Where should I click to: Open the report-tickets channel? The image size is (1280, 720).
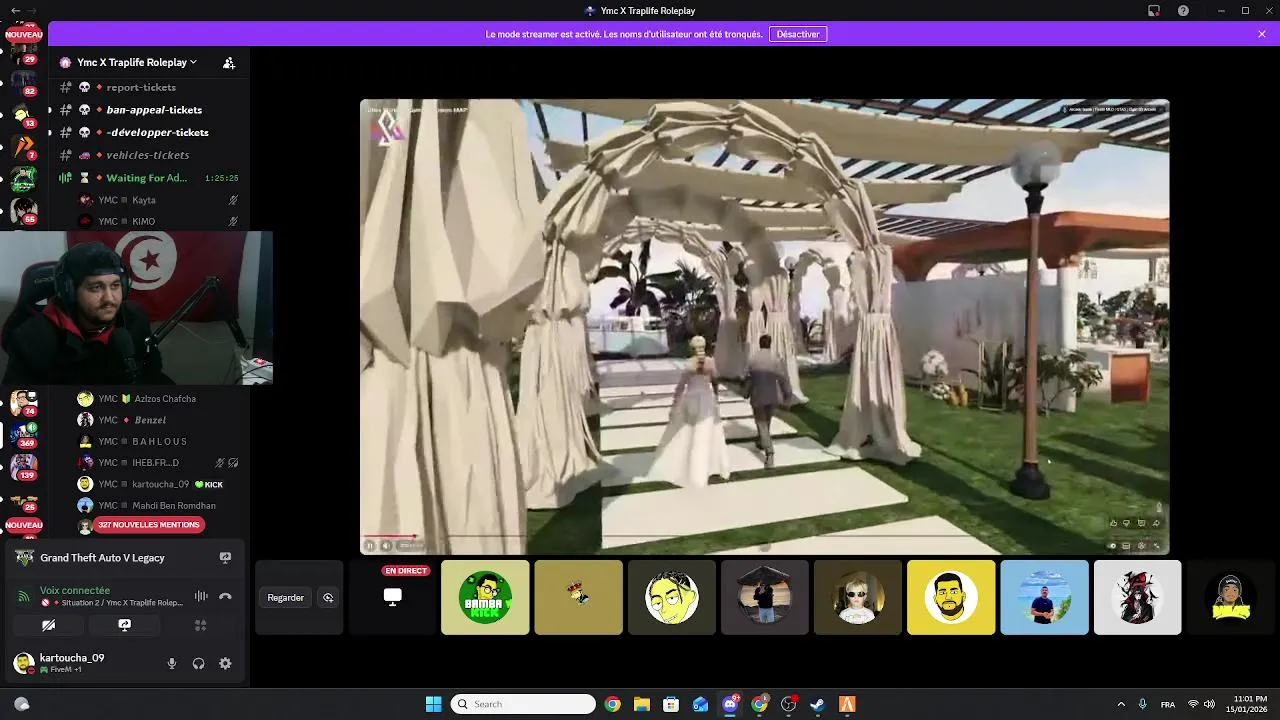click(x=149, y=87)
